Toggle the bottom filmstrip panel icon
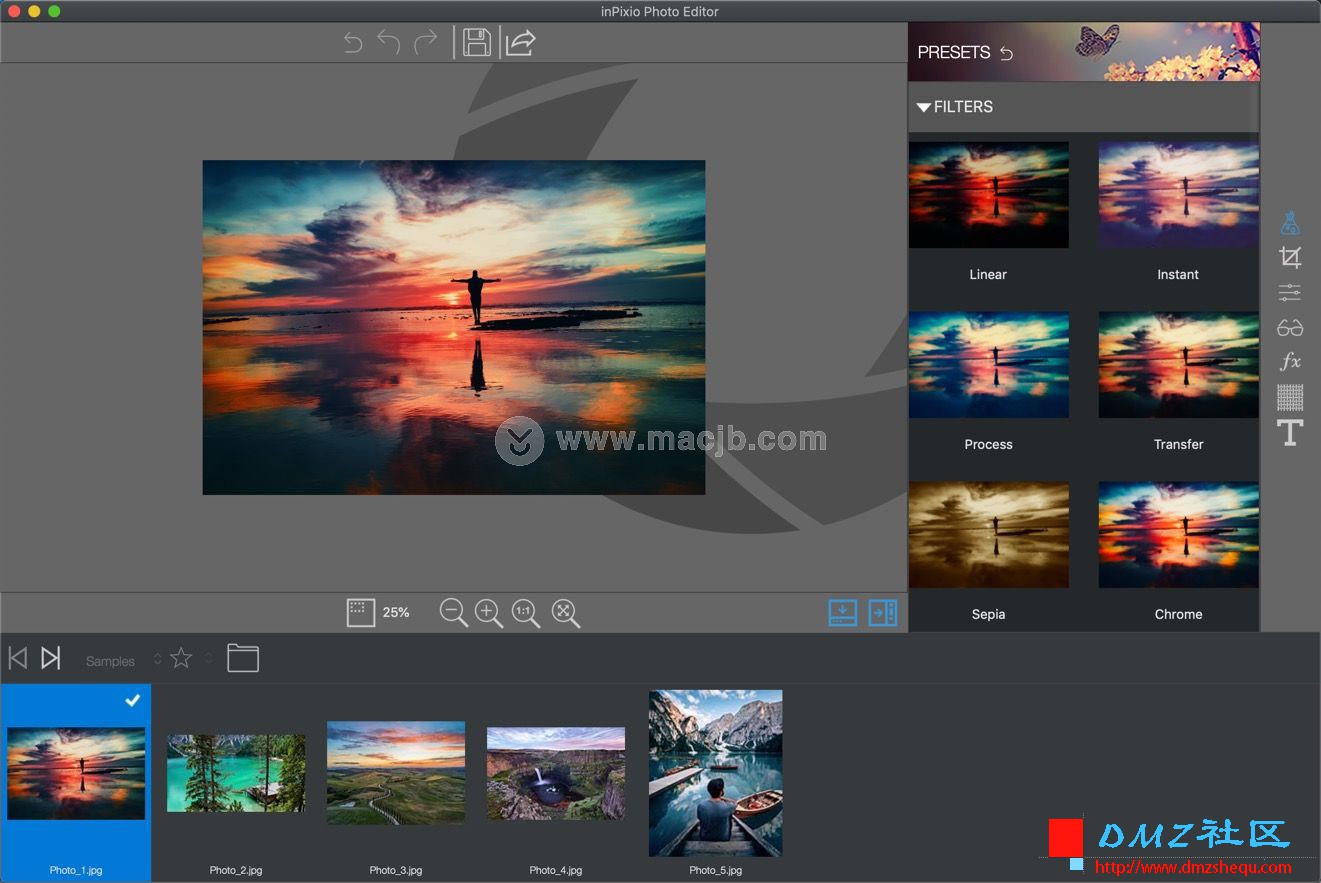The image size is (1321, 883). [x=843, y=612]
